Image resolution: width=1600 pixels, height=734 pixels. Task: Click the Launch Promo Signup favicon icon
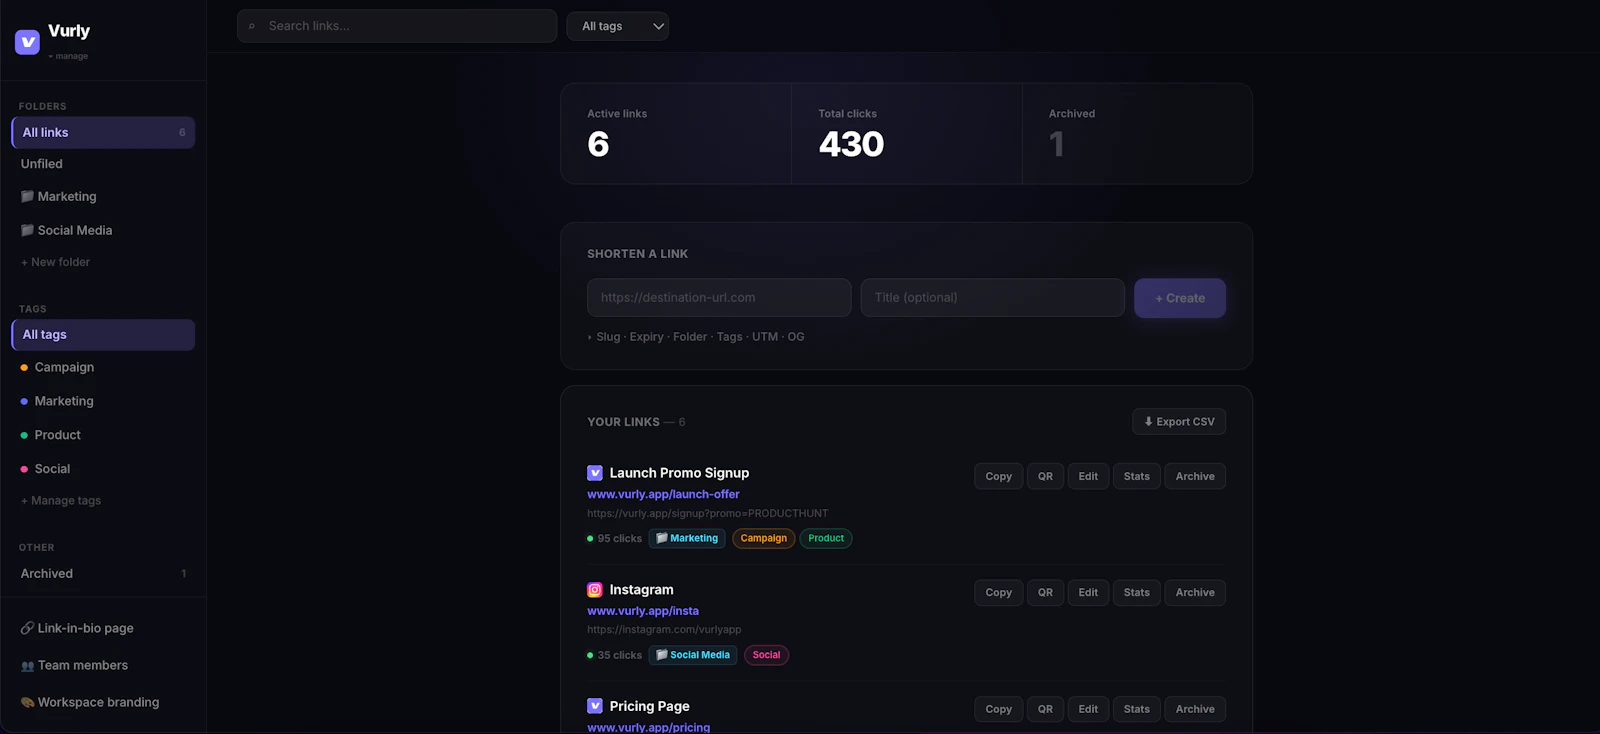pos(595,473)
